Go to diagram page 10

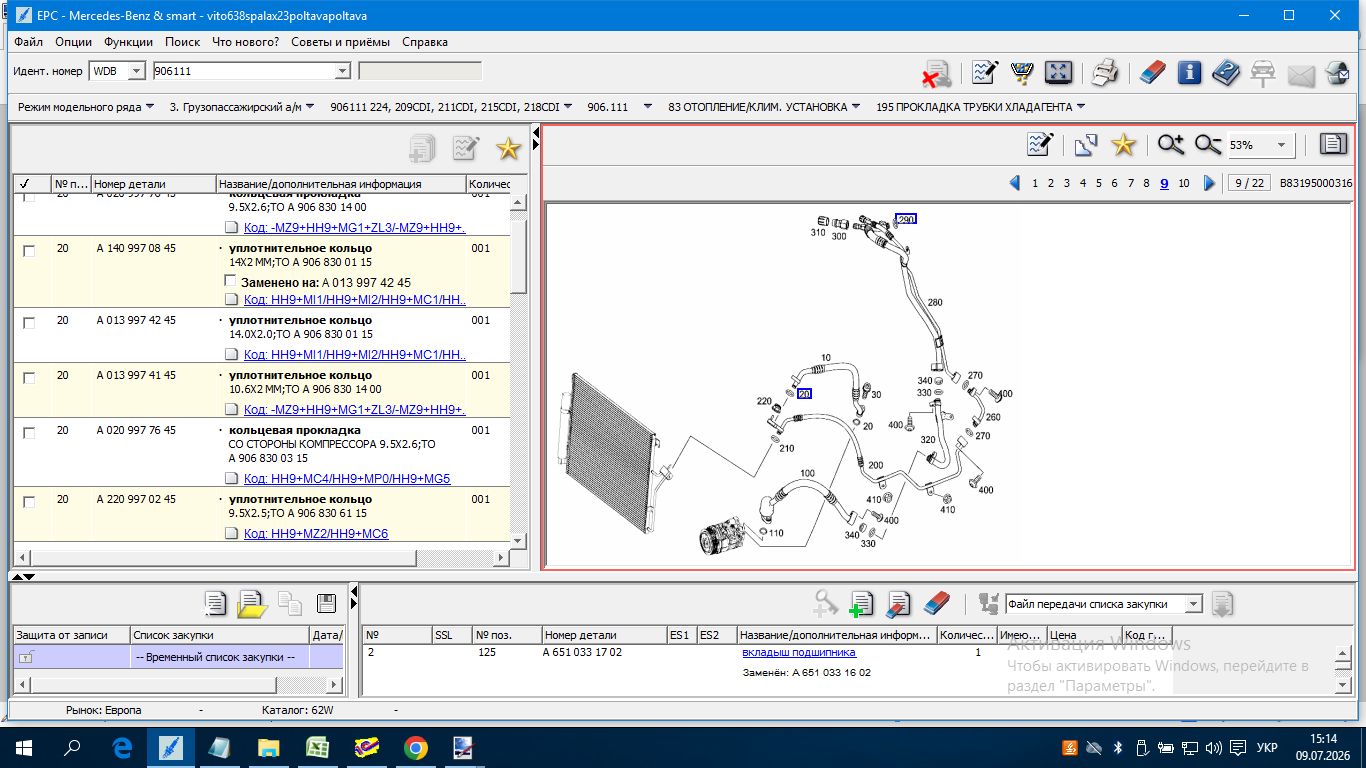[x=1184, y=183]
